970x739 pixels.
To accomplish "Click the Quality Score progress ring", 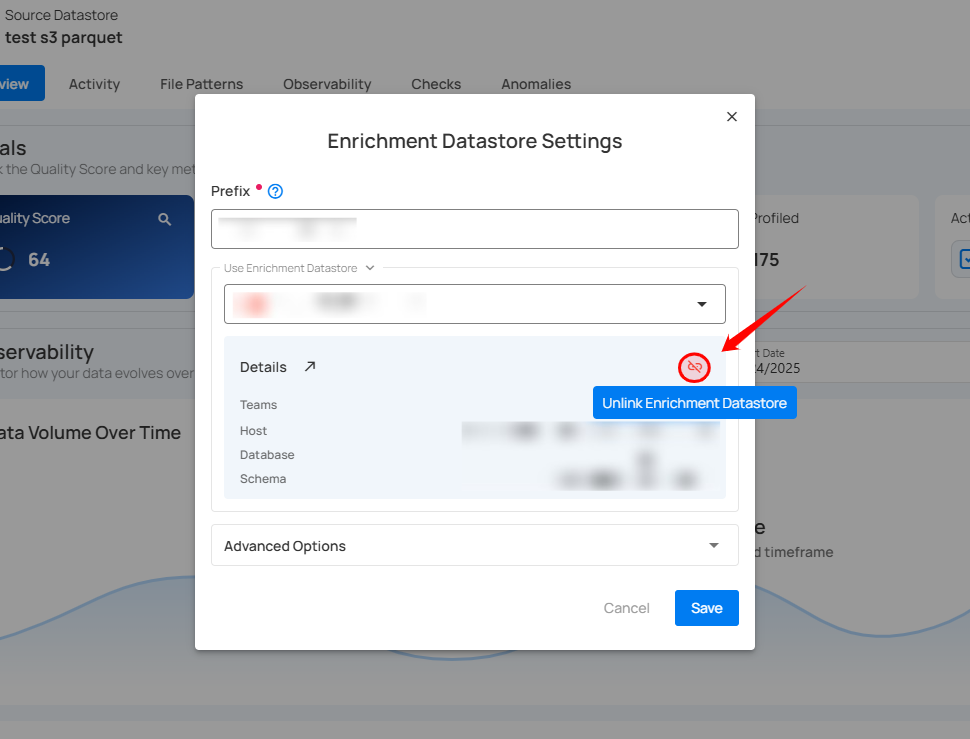I will tap(5, 260).
